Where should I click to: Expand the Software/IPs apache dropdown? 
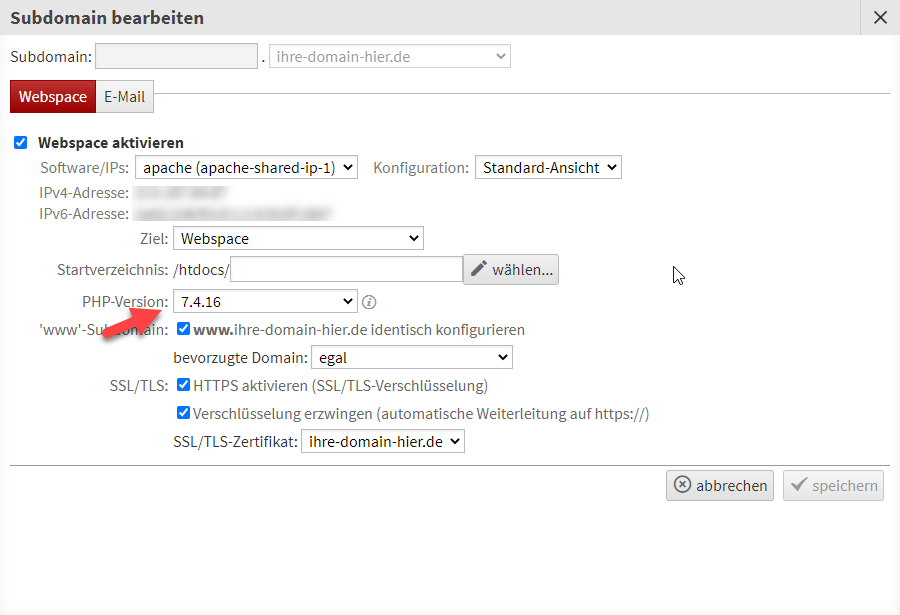[246, 168]
